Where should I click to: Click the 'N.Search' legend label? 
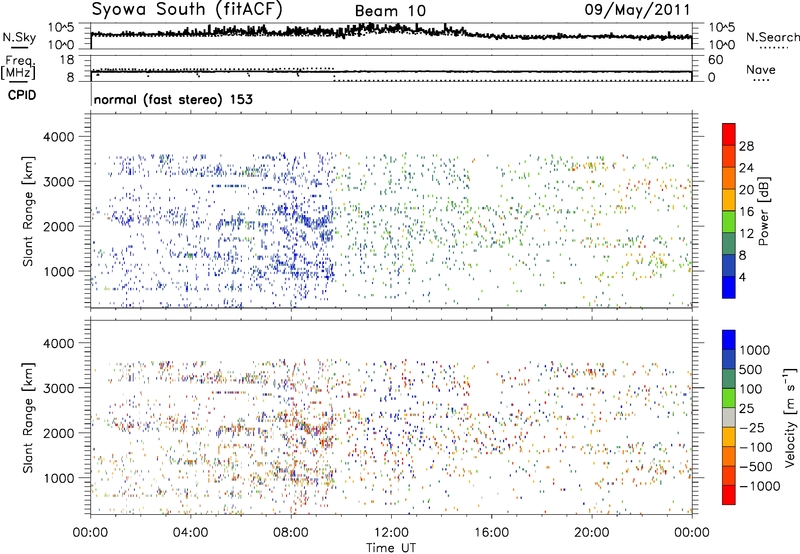773,37
